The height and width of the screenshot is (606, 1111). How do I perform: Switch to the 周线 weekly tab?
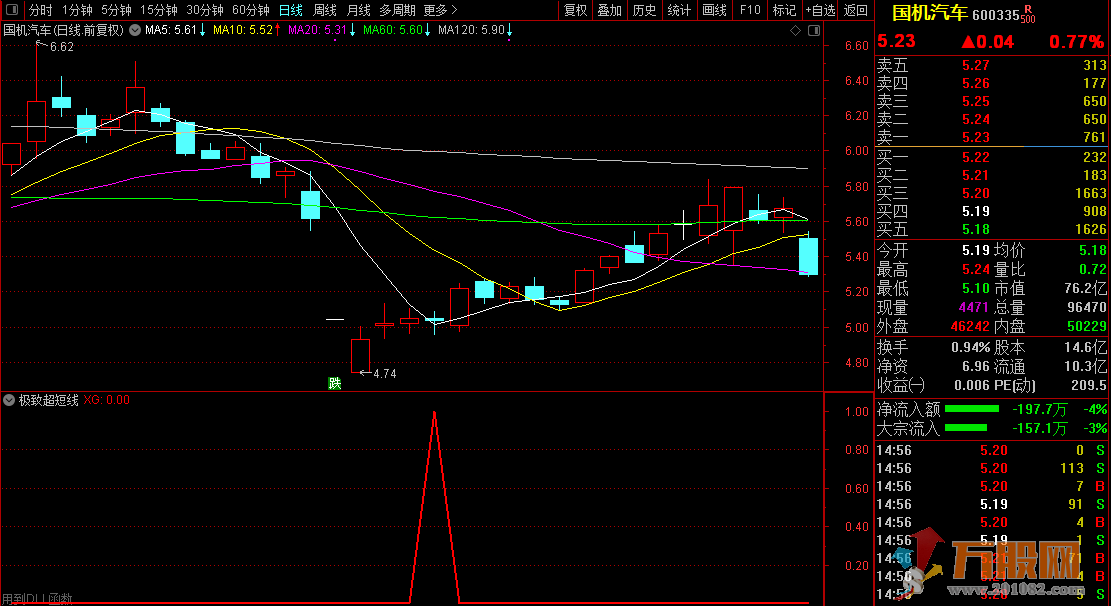click(325, 10)
